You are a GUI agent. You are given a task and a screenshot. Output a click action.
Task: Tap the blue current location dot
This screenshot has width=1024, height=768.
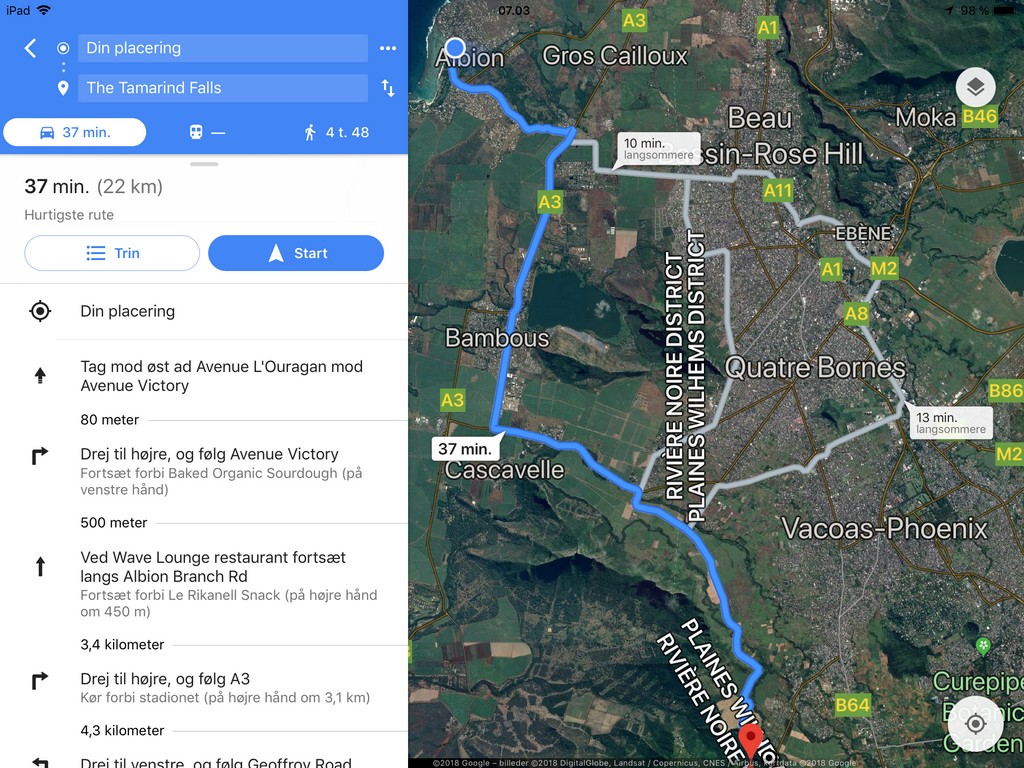tap(455, 48)
